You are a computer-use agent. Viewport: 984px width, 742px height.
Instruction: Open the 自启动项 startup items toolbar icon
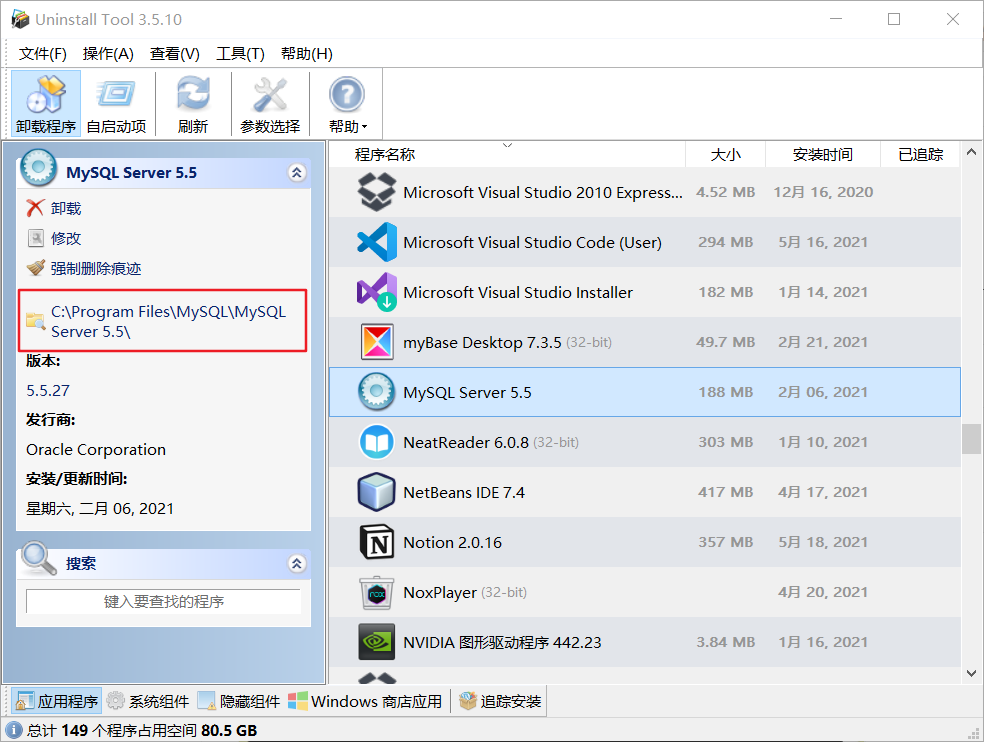click(x=116, y=104)
